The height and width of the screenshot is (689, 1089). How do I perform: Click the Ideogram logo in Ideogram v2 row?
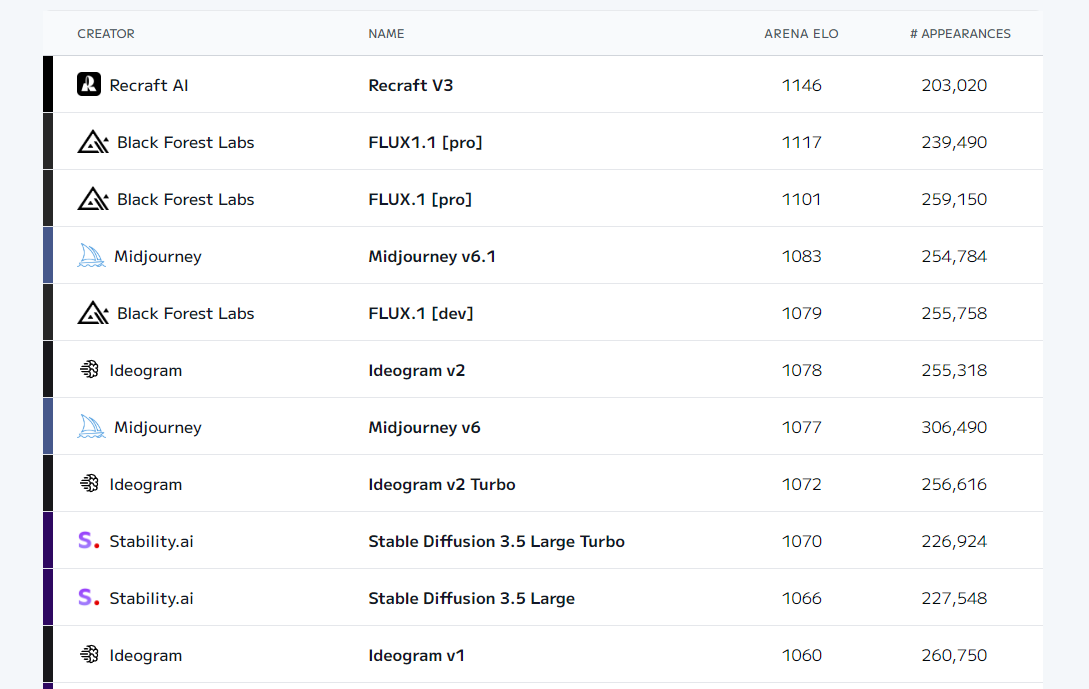(89, 370)
